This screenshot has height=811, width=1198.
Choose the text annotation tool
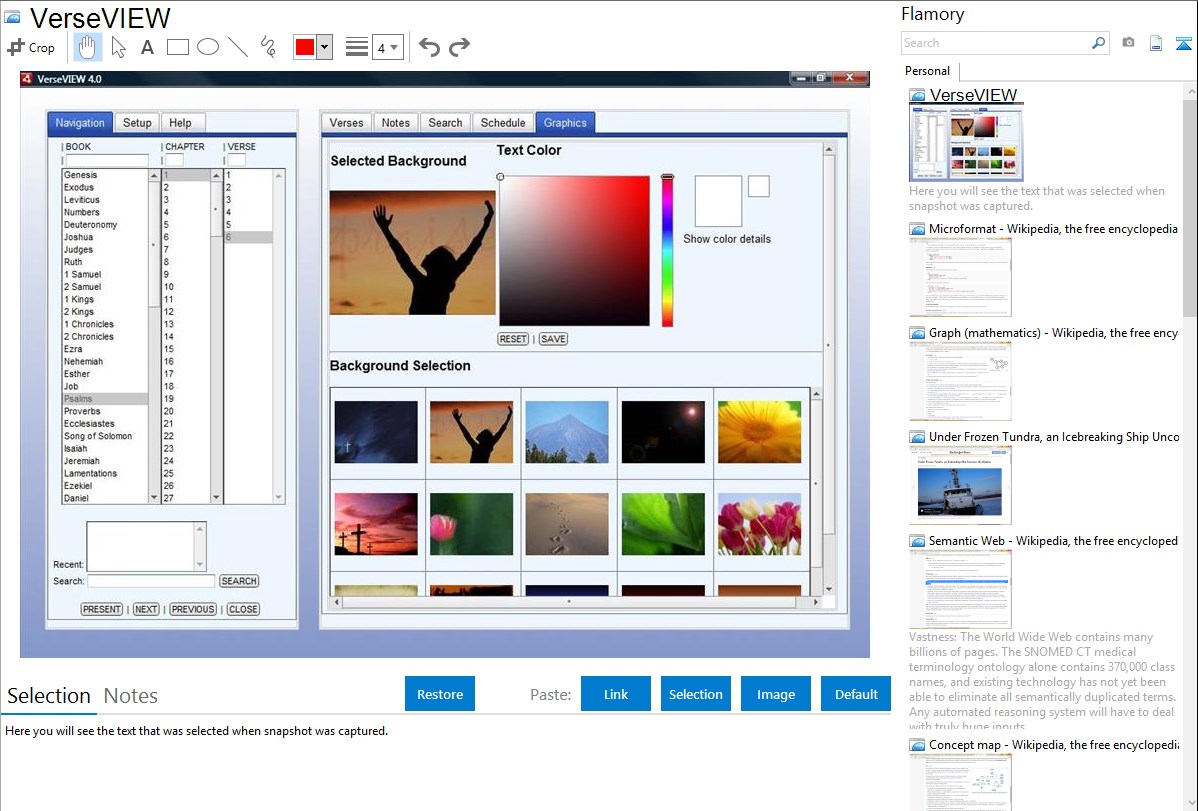tap(147, 47)
